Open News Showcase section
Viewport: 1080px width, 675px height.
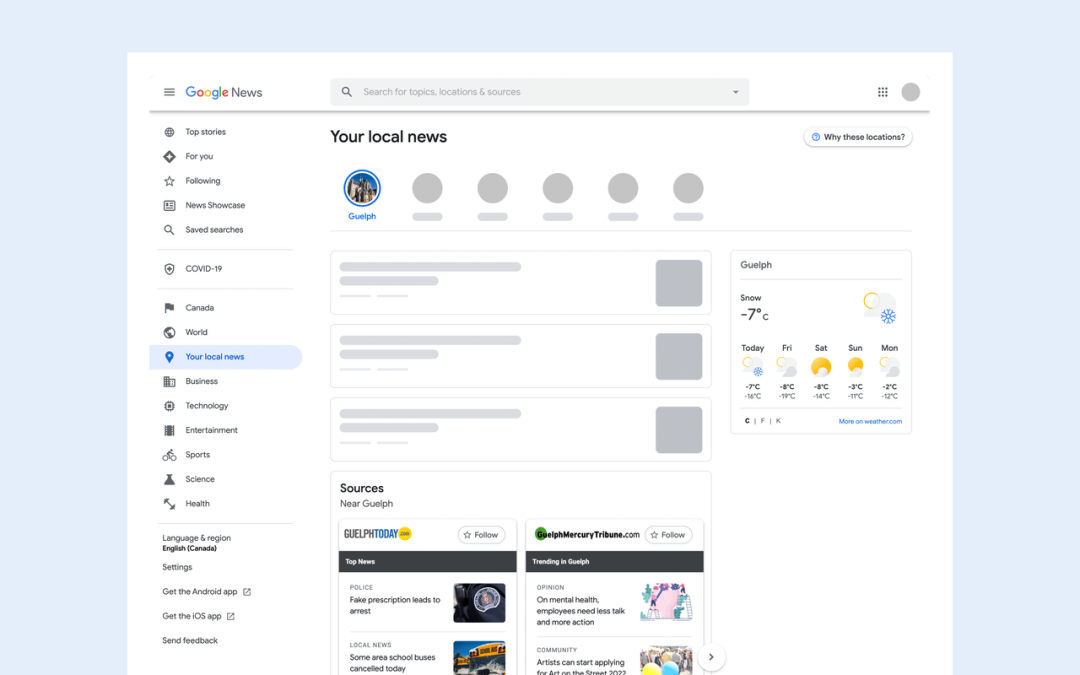215,205
